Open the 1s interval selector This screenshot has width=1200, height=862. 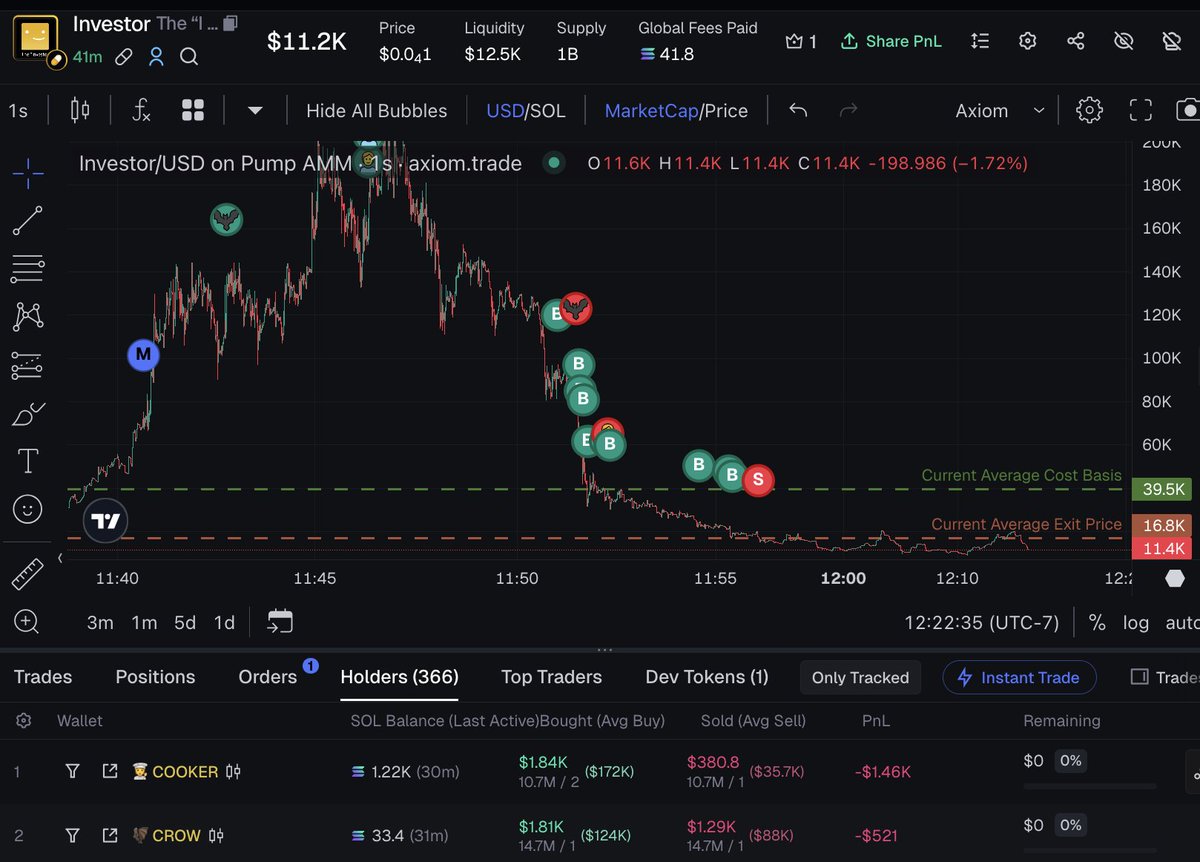[x=18, y=110]
